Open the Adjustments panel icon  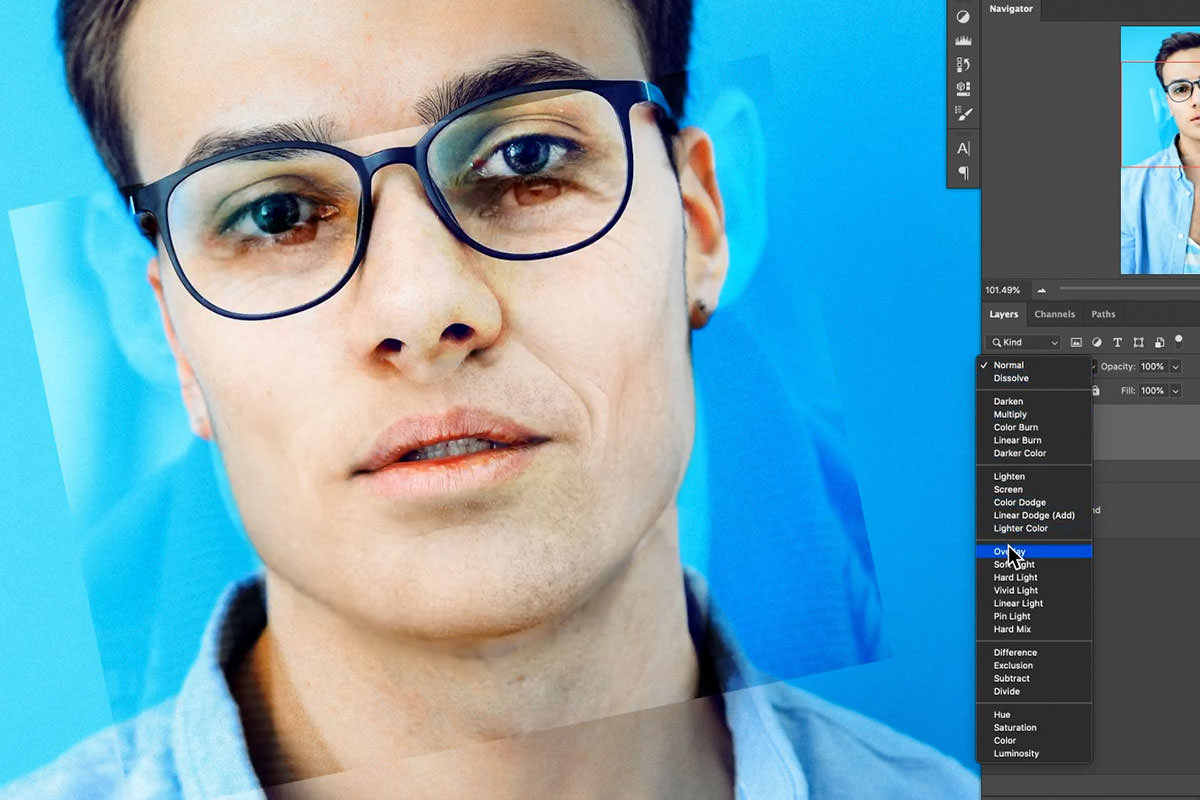963,17
